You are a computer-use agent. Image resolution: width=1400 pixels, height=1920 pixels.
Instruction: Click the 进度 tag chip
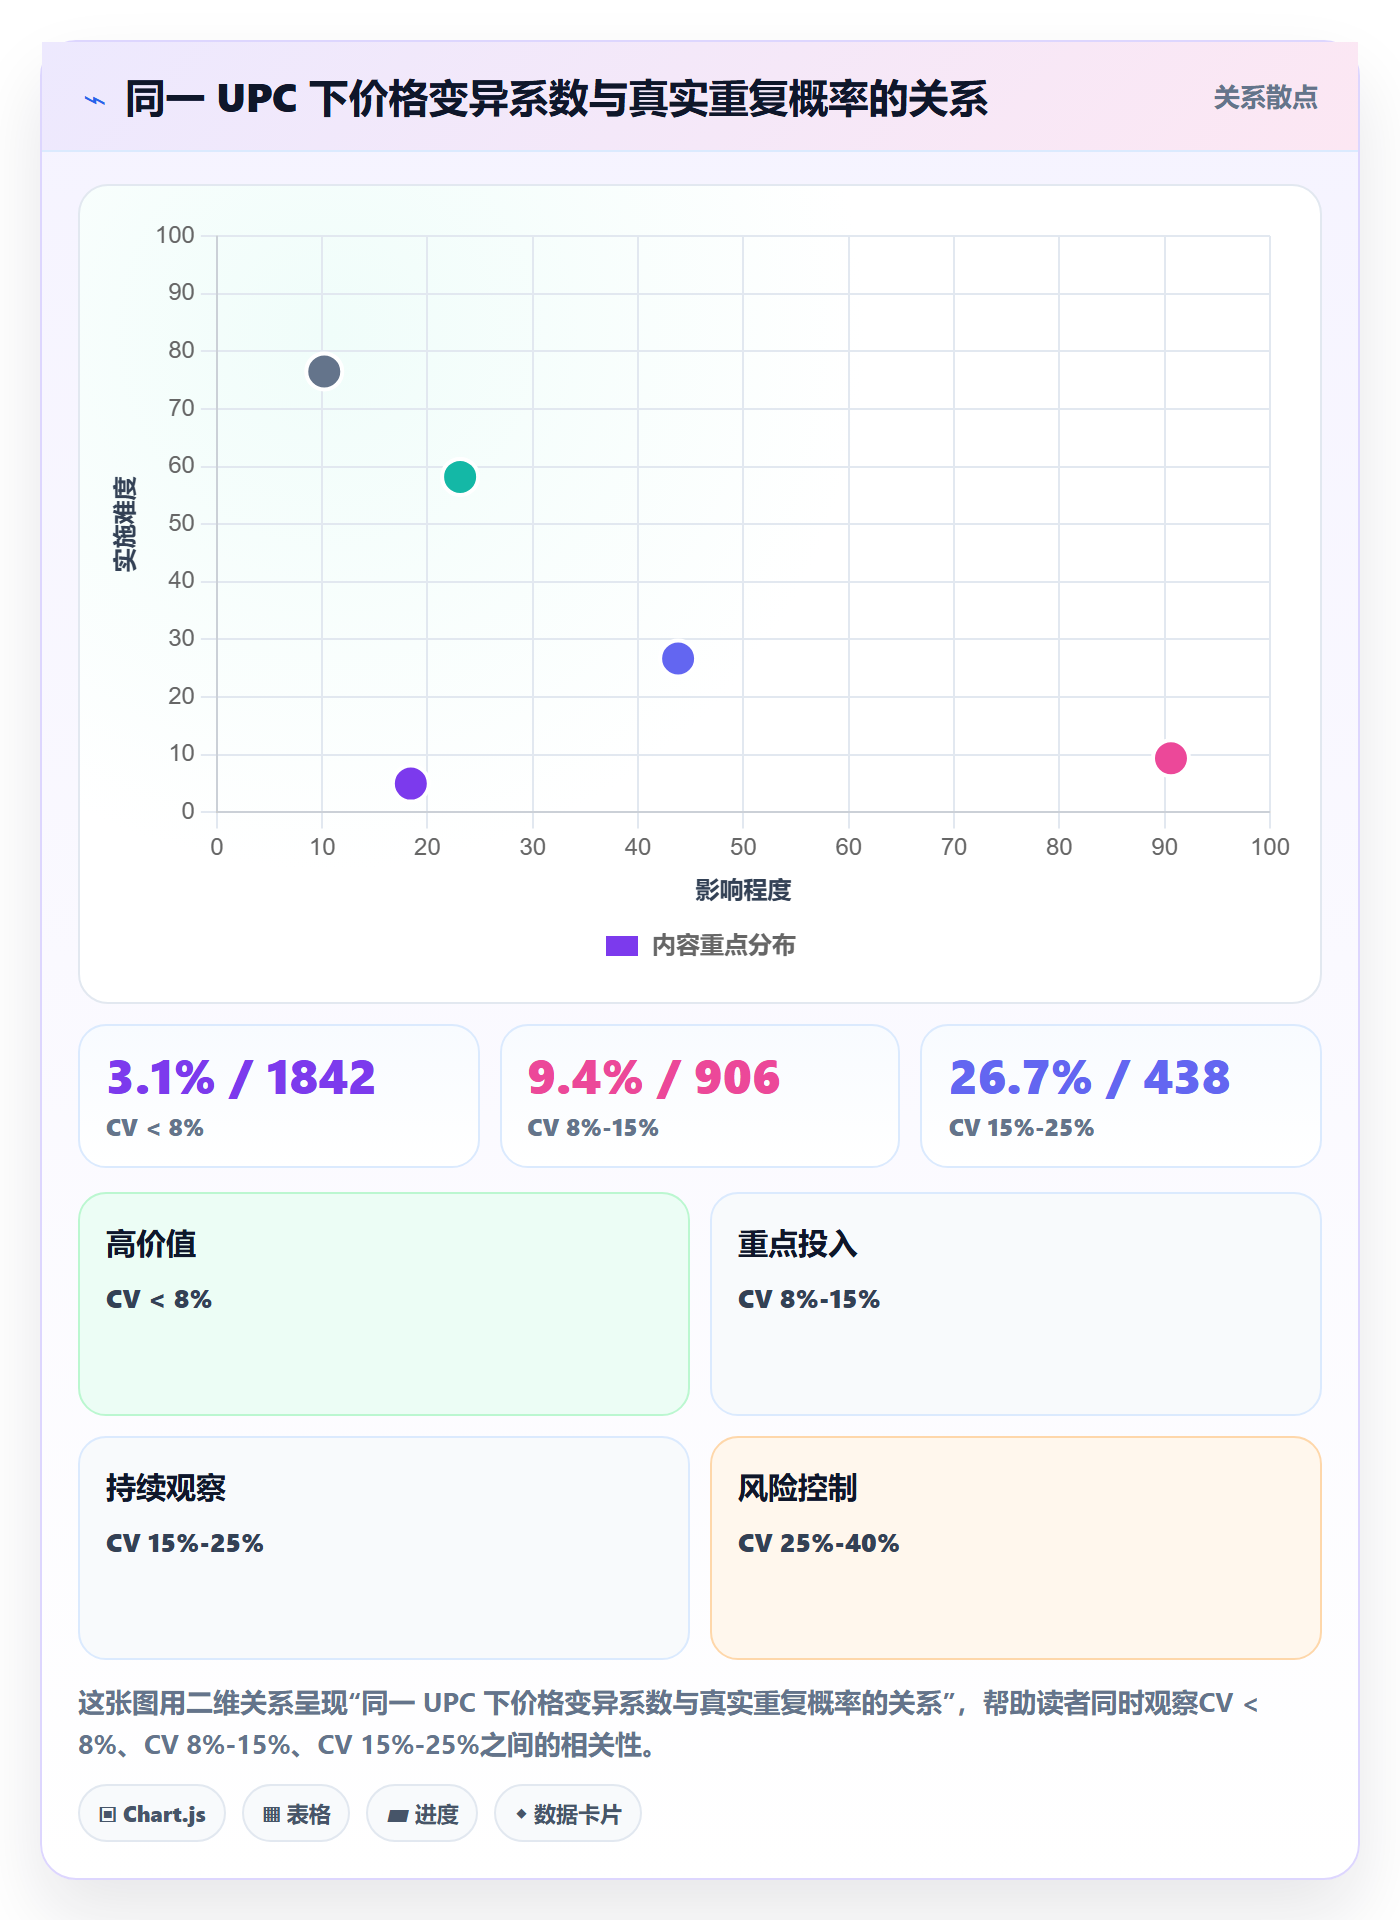422,1813
